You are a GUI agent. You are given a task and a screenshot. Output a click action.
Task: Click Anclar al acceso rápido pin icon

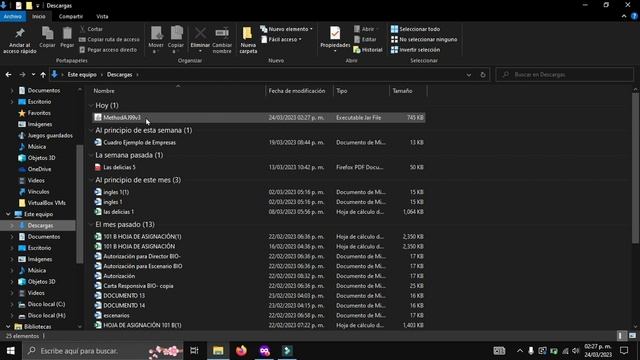19,33
